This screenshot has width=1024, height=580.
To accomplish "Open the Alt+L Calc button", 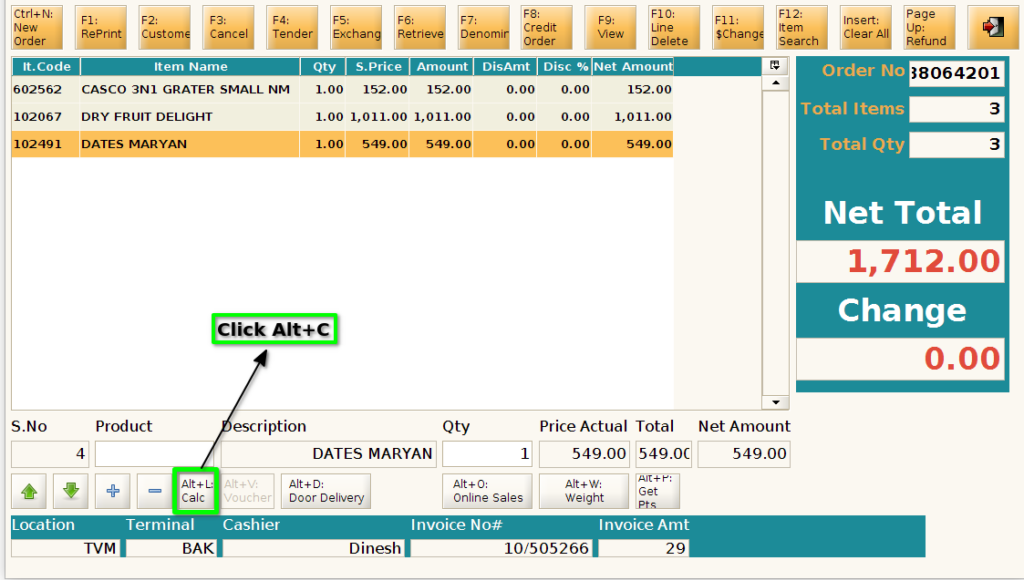I will (x=196, y=491).
